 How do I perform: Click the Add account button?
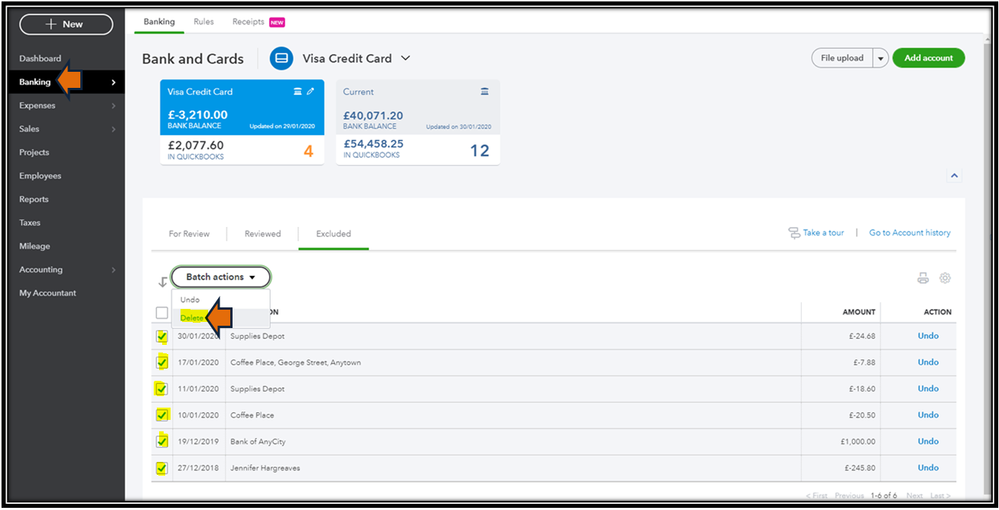(928, 58)
